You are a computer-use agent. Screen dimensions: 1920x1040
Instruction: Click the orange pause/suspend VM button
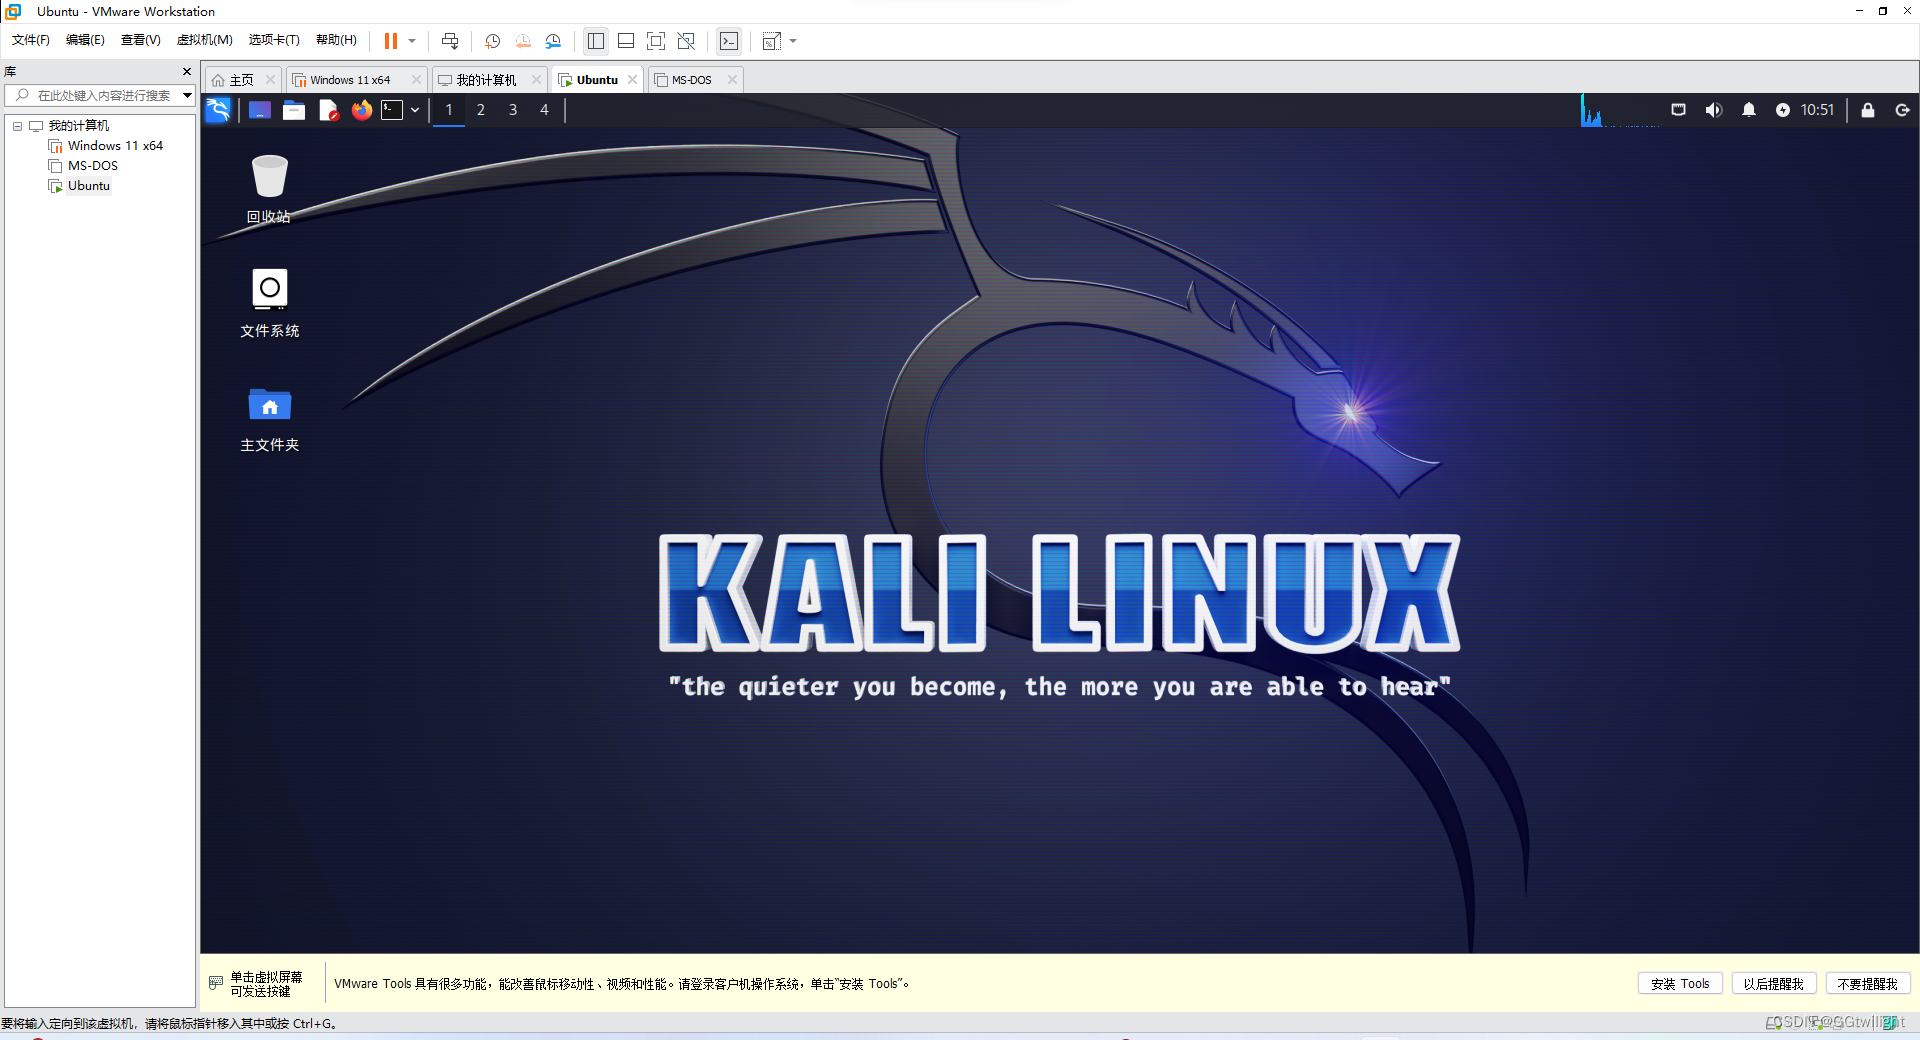click(391, 41)
